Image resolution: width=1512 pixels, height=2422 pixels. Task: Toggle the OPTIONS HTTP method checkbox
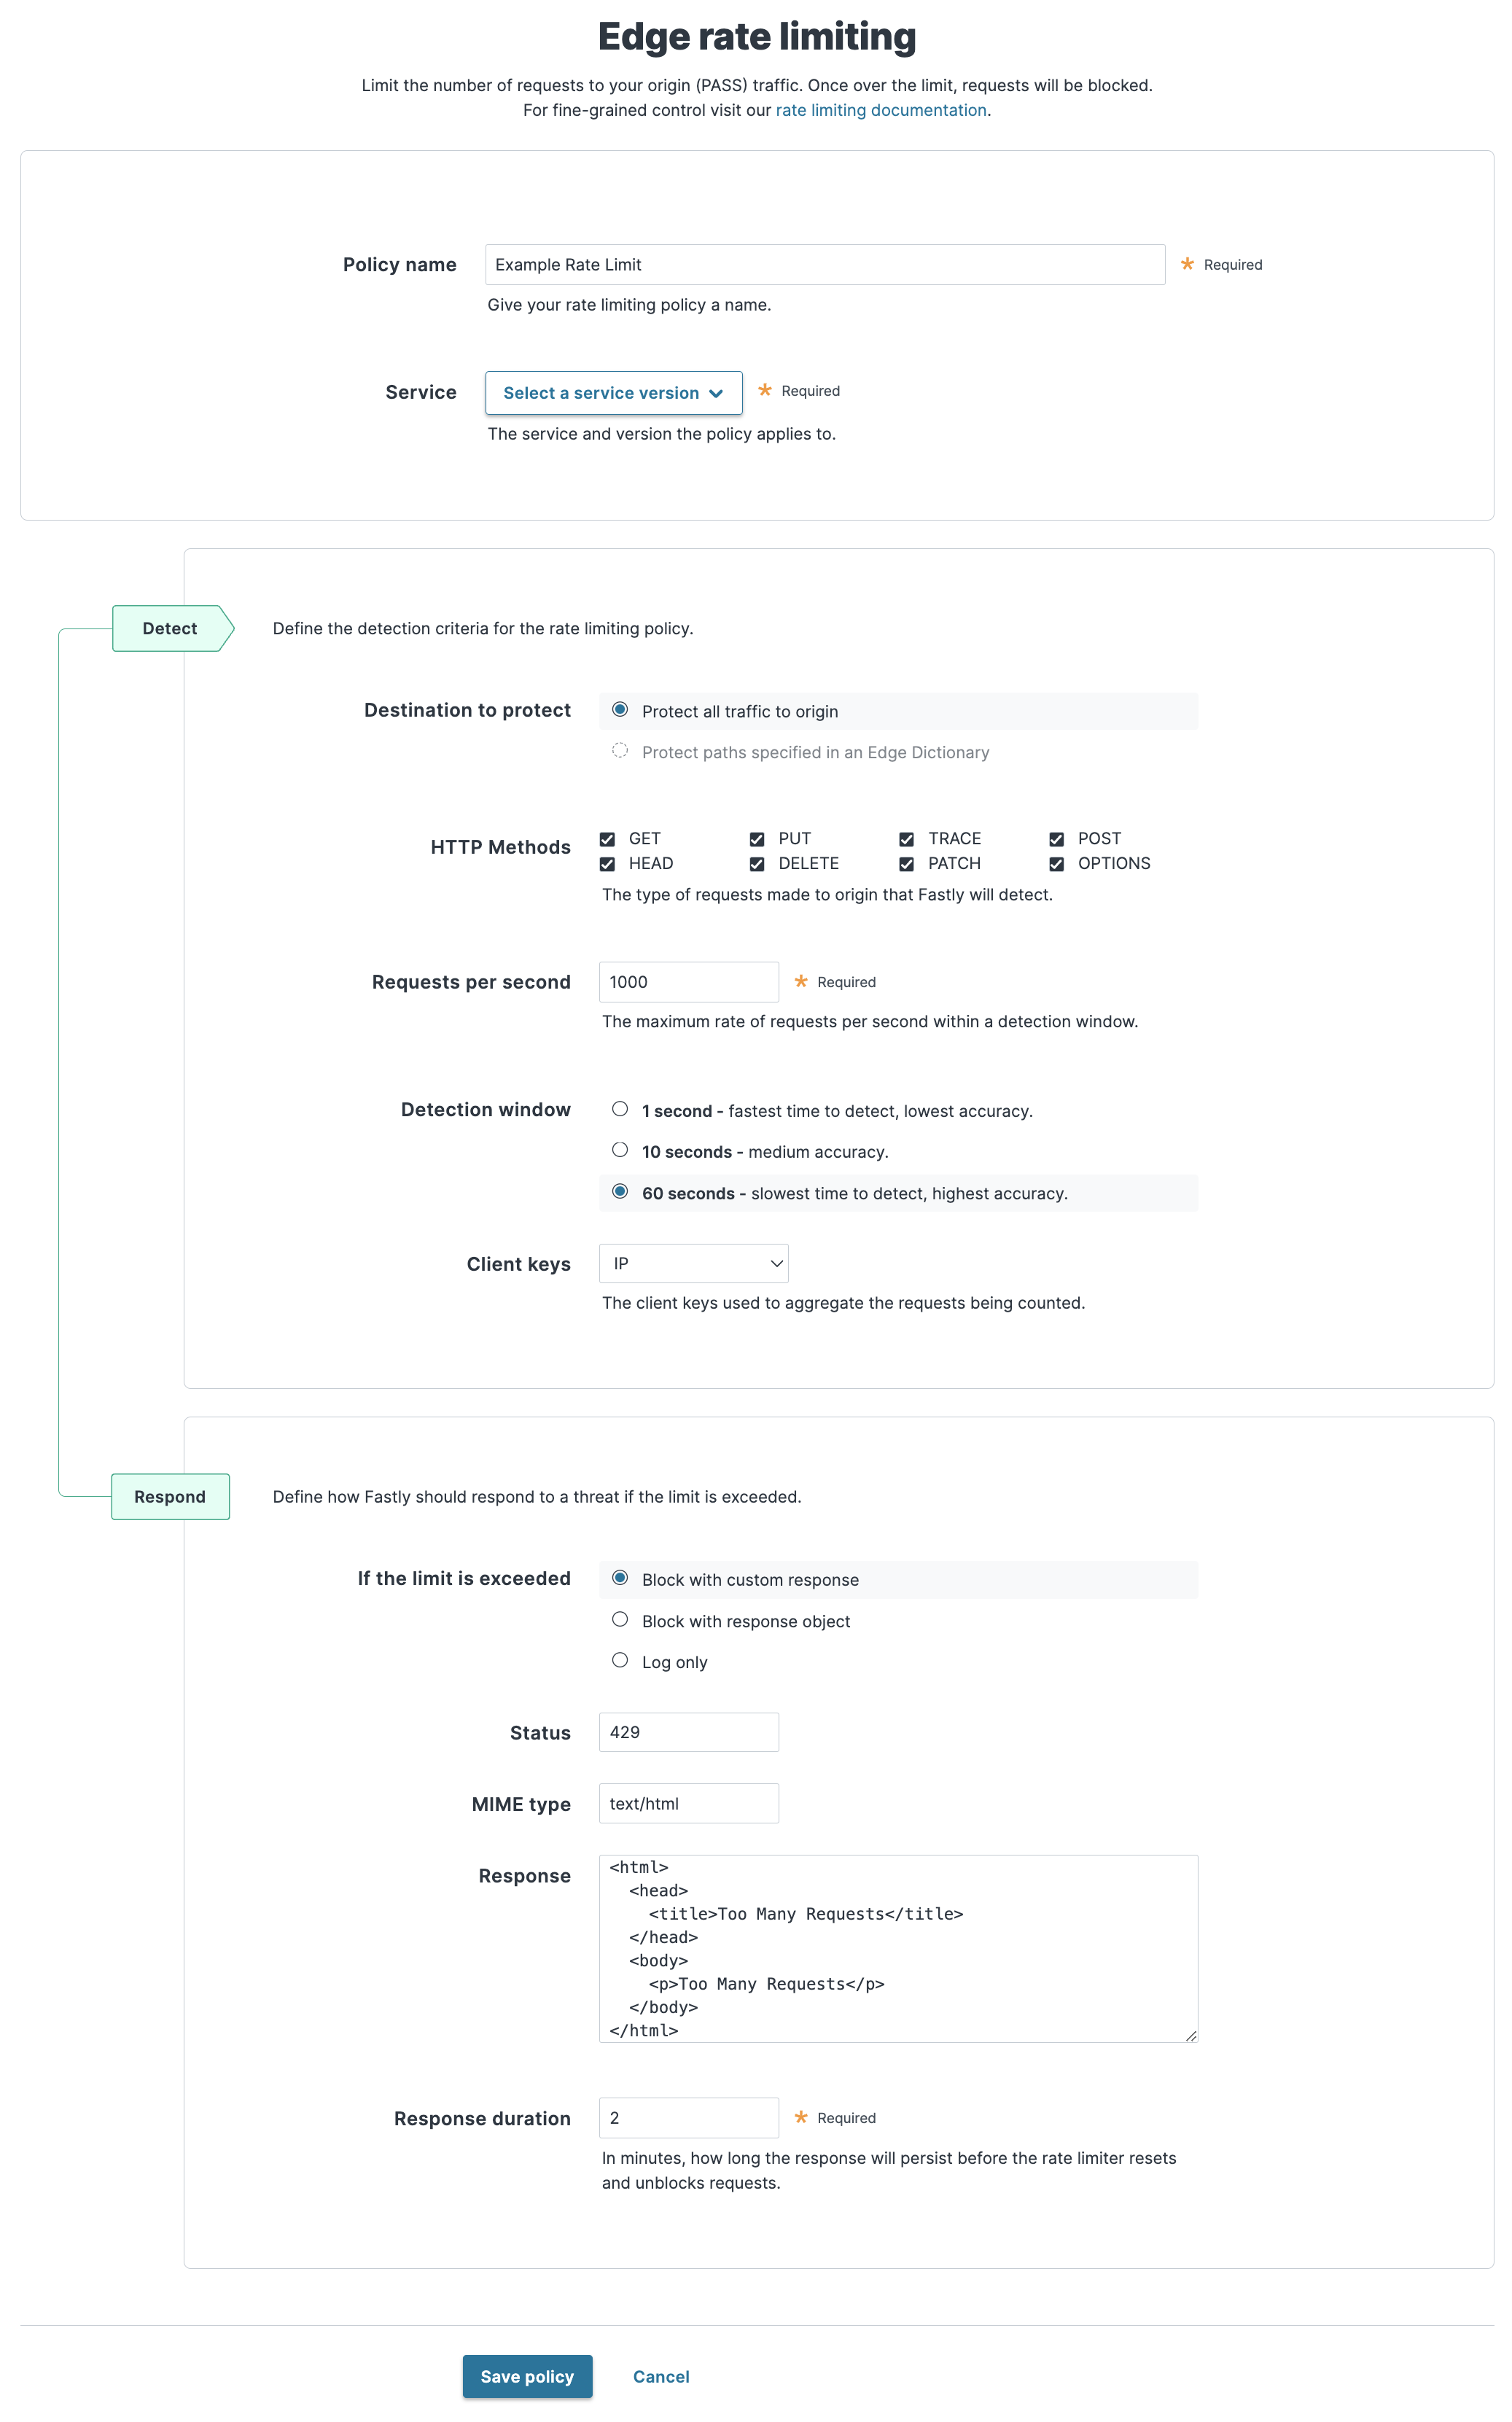[x=1057, y=863]
